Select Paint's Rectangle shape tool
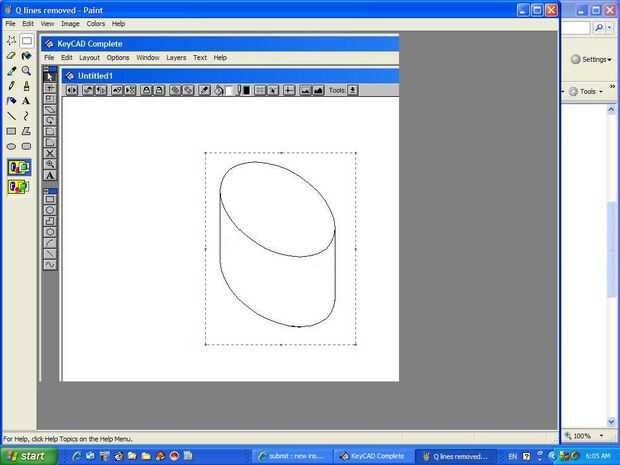This screenshot has width=620, height=465. [x=11, y=131]
